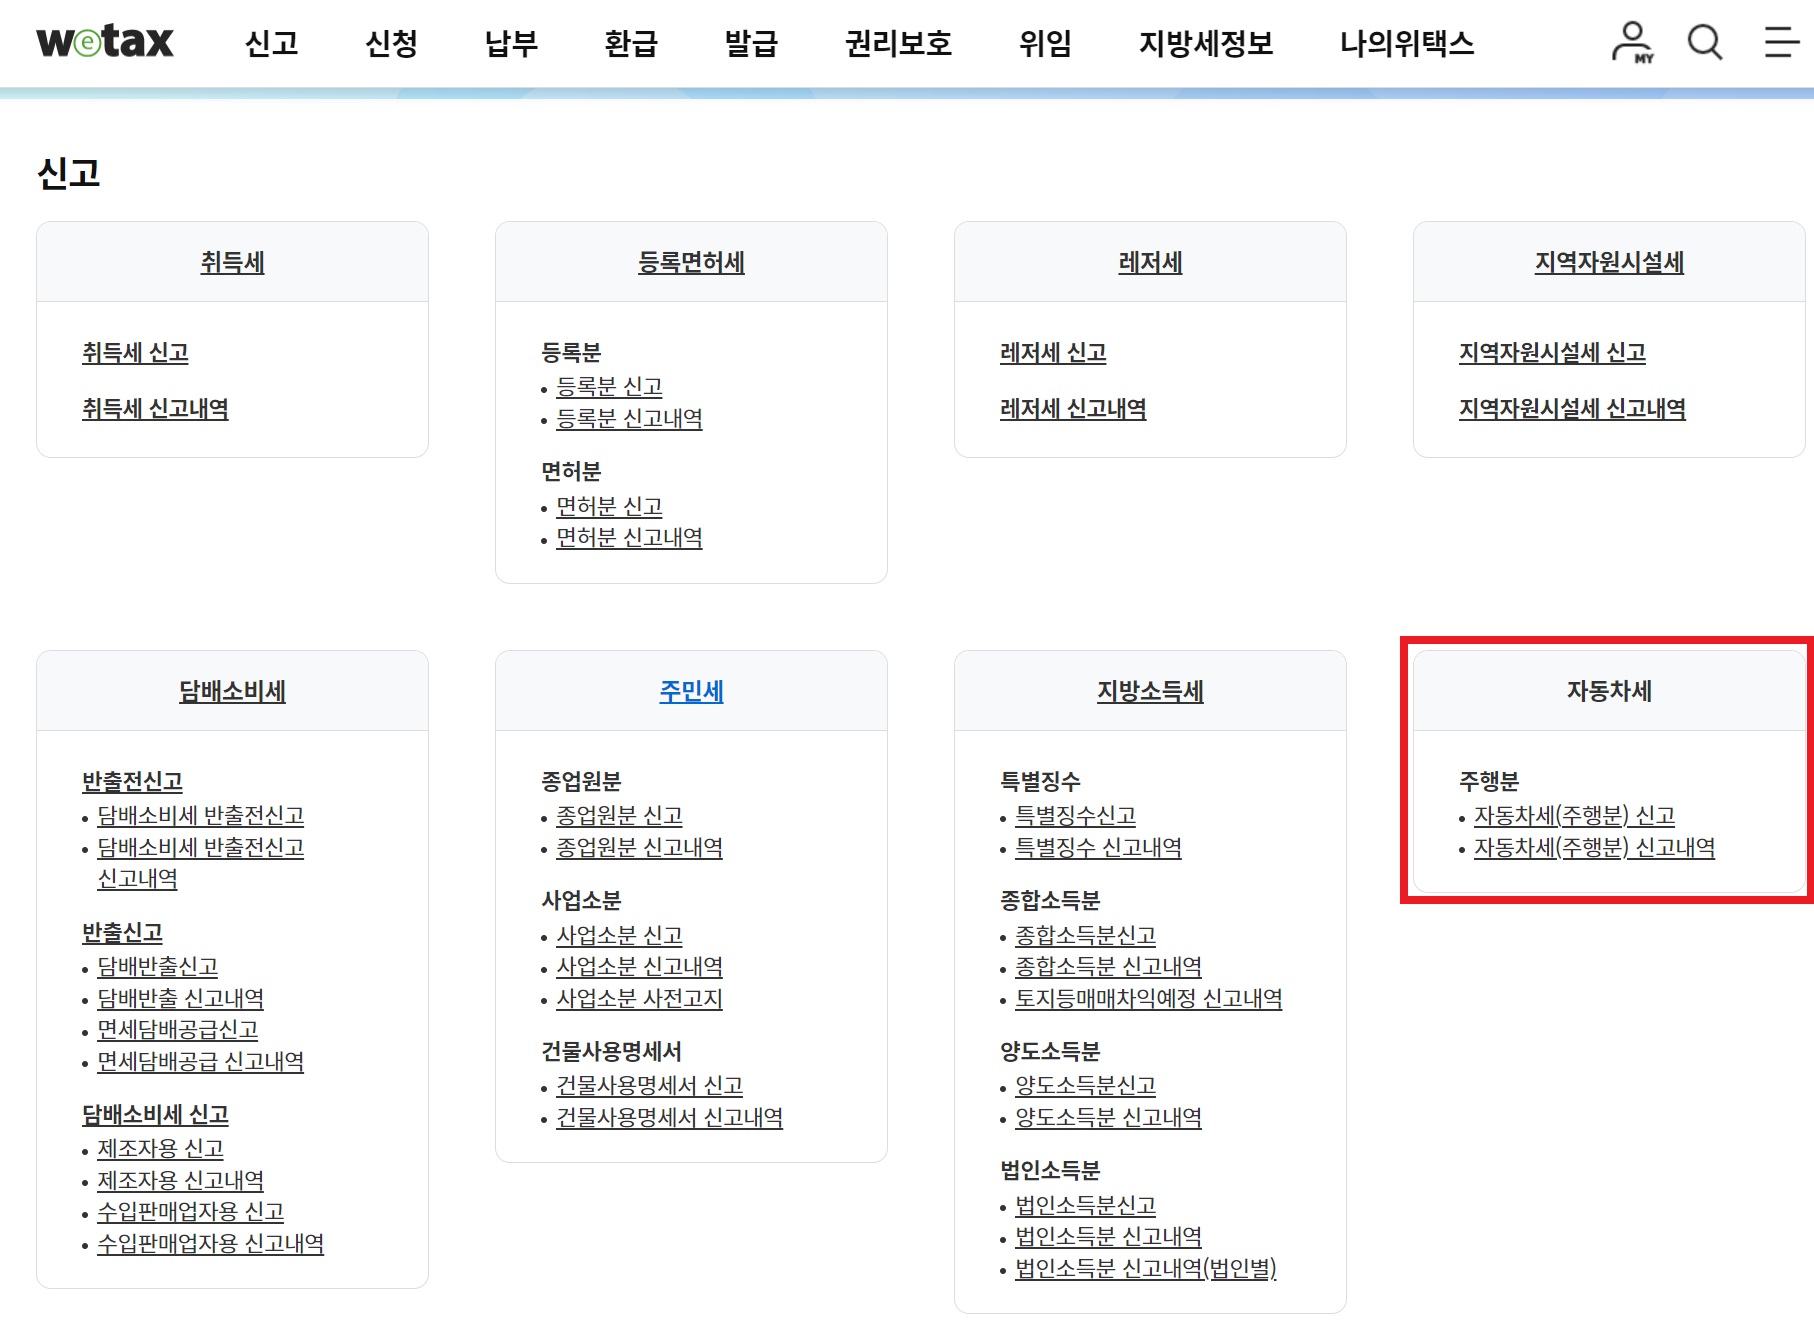Viewport: 1814px width, 1321px height.
Task: Open the MY profile icon
Action: pyautogui.click(x=1629, y=42)
